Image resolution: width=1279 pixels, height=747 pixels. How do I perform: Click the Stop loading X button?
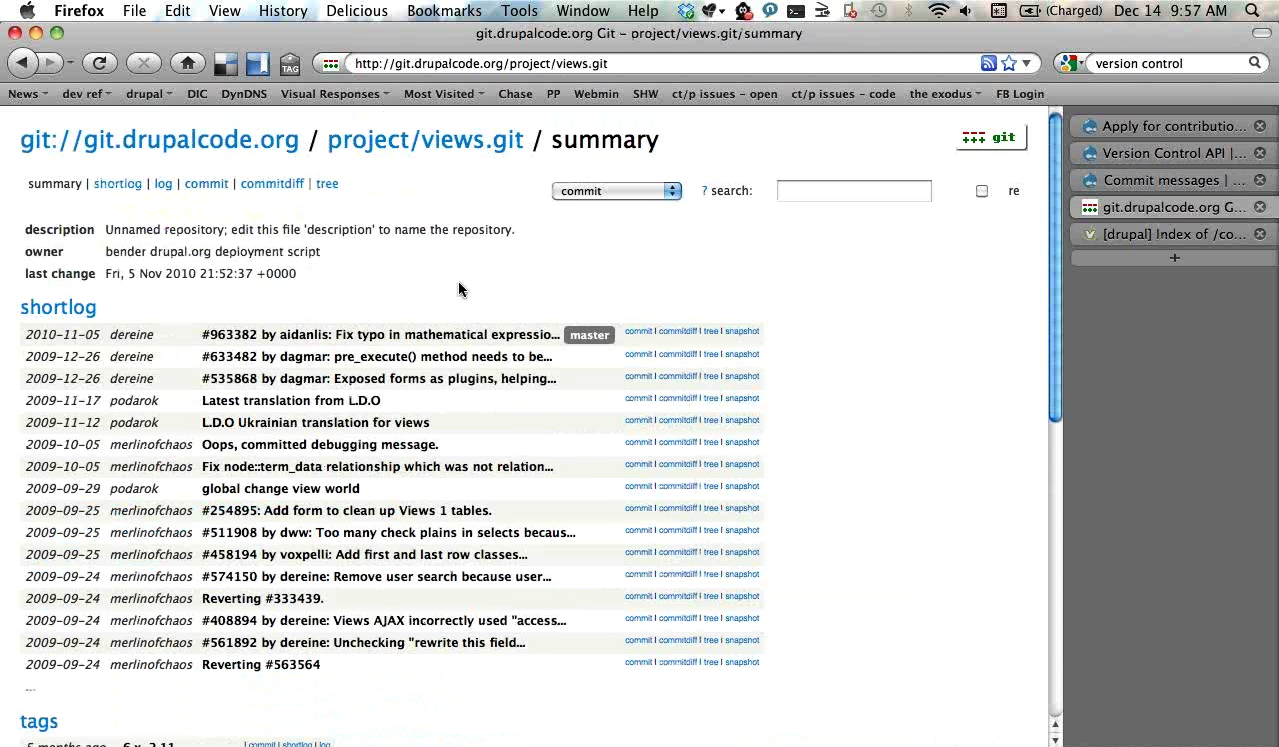(x=144, y=63)
